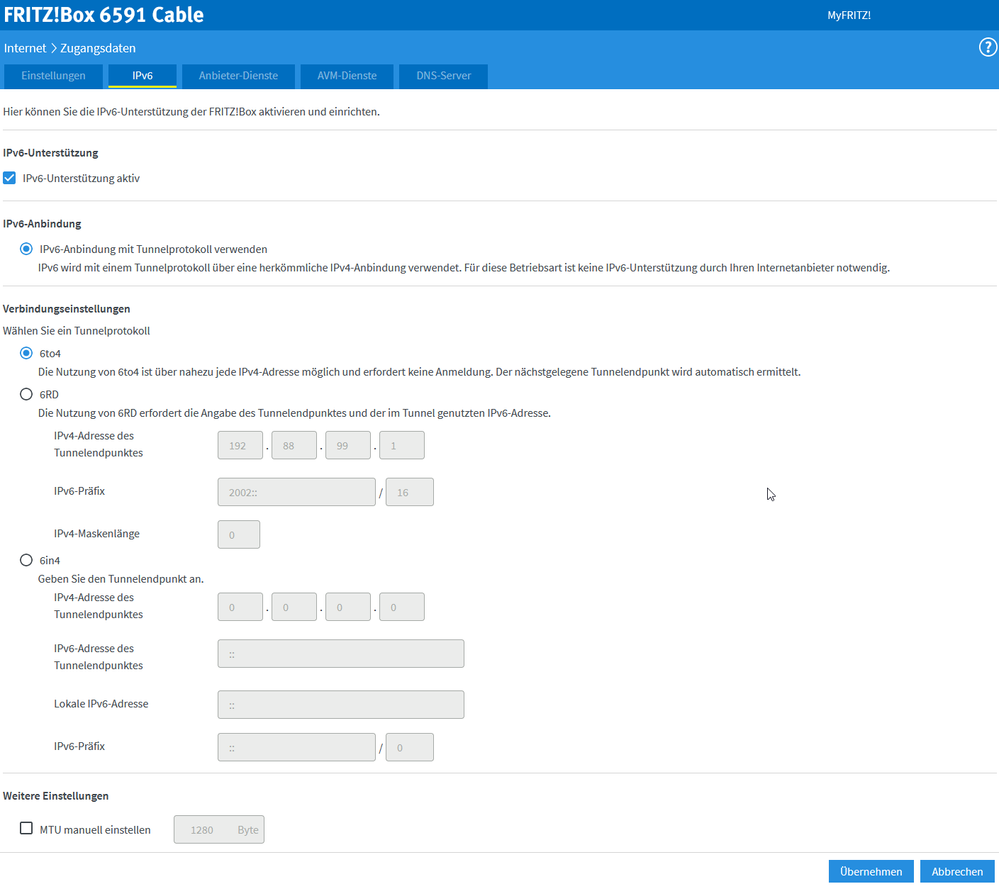The image size is (999, 886).
Task: Enable MTU manuell einstellen checkbox
Action: pos(26,829)
